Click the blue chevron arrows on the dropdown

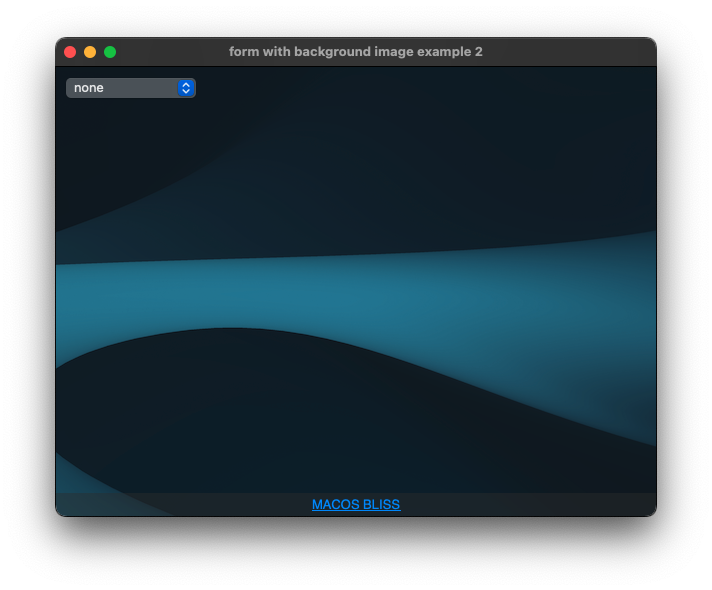[x=186, y=88]
